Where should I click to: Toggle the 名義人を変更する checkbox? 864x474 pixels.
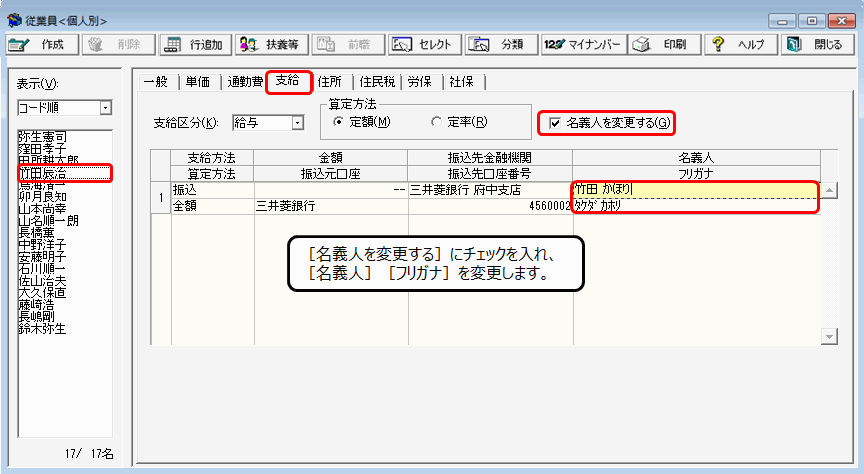pos(554,123)
